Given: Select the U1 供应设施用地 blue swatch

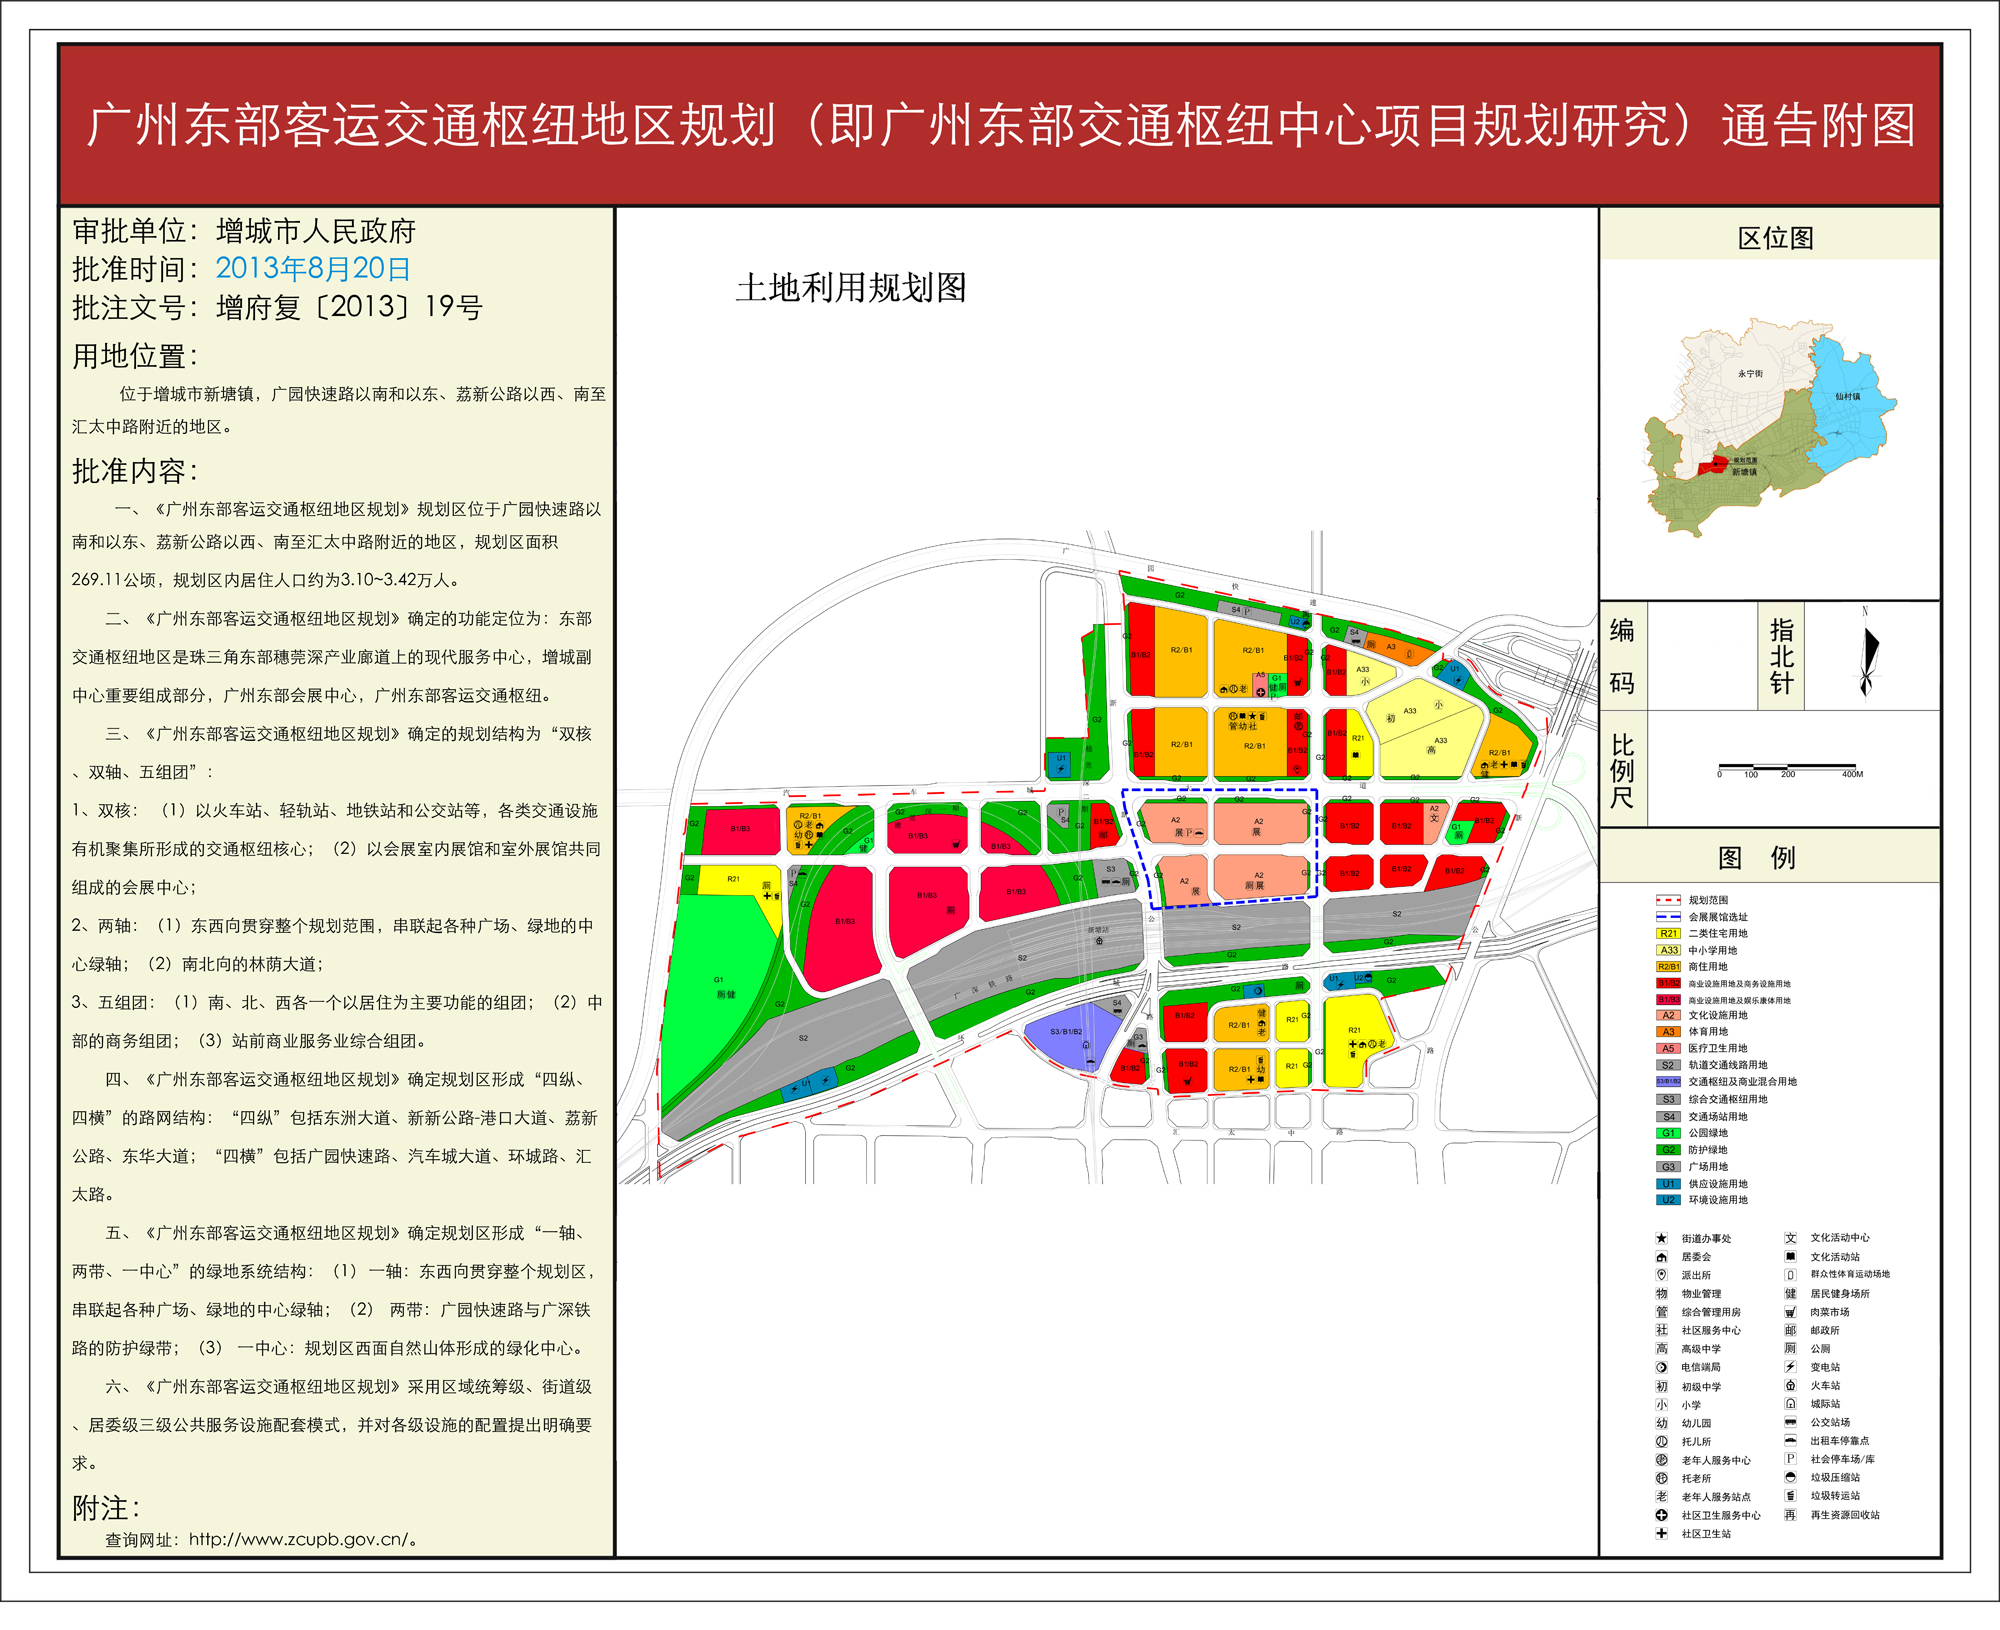Looking at the screenshot, I should click(1668, 1184).
